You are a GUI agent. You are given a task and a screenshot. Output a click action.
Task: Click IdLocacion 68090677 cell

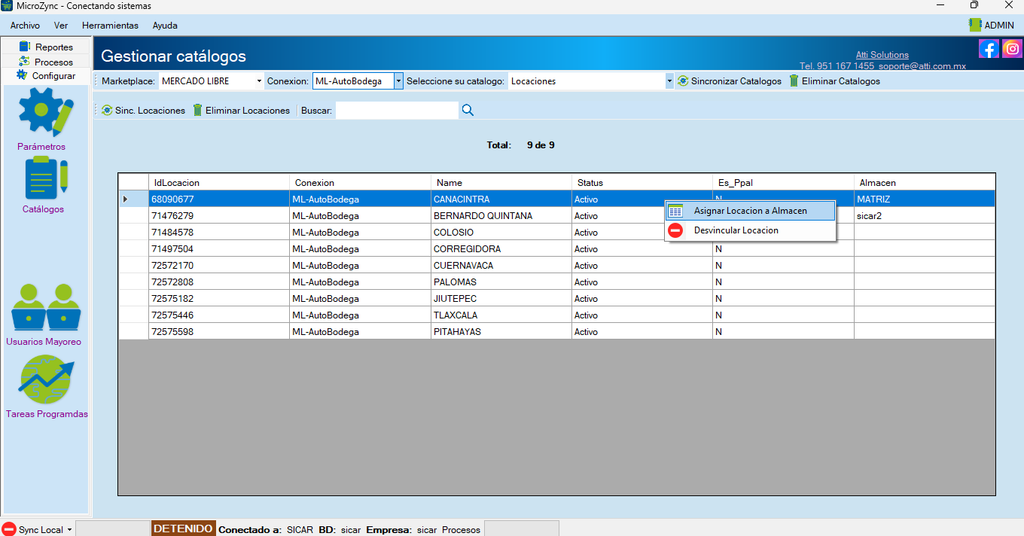(x=219, y=199)
